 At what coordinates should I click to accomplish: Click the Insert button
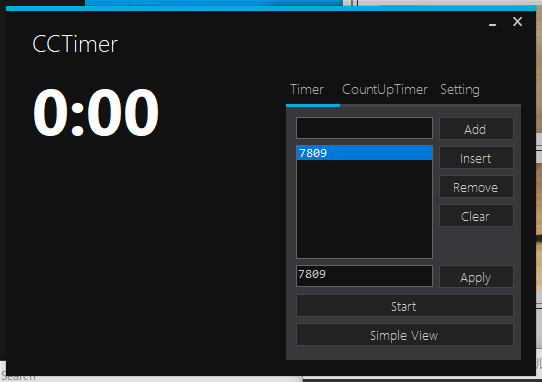(x=476, y=158)
